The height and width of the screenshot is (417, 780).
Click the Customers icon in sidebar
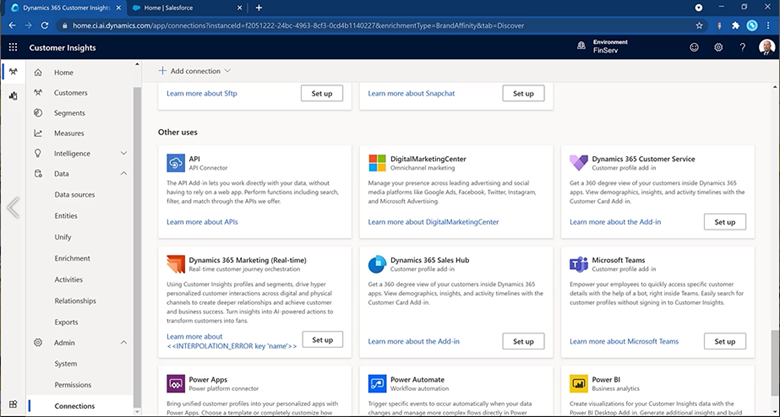[38, 93]
